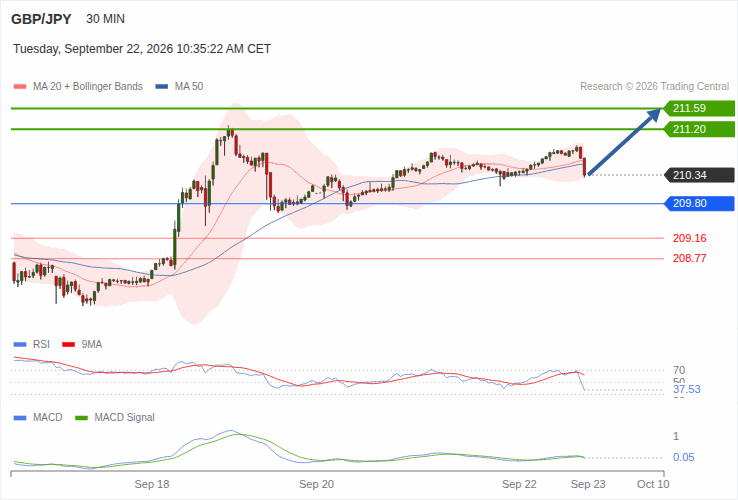Click the MACD value 0.05 label
738x500 pixels.
click(x=683, y=457)
